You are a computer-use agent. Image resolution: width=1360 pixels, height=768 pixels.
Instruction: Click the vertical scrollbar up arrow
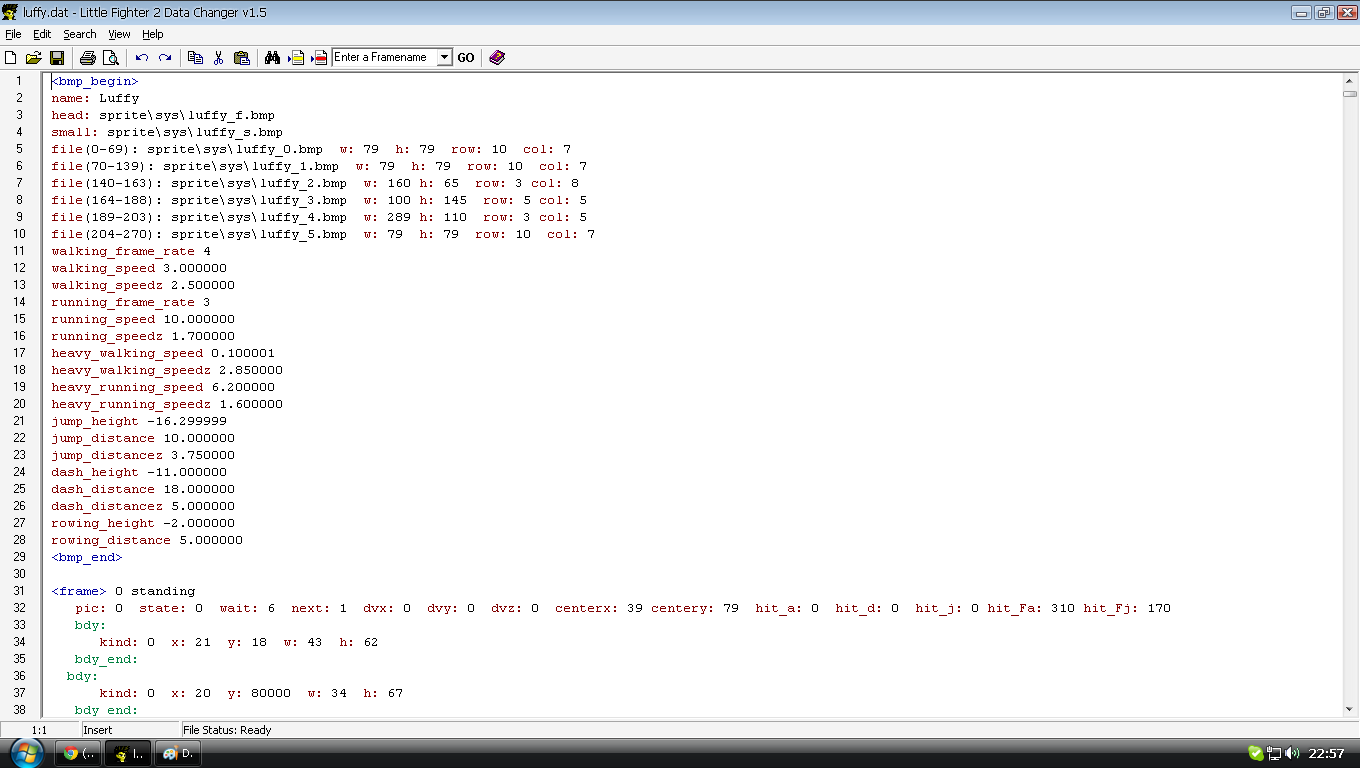click(x=1349, y=80)
